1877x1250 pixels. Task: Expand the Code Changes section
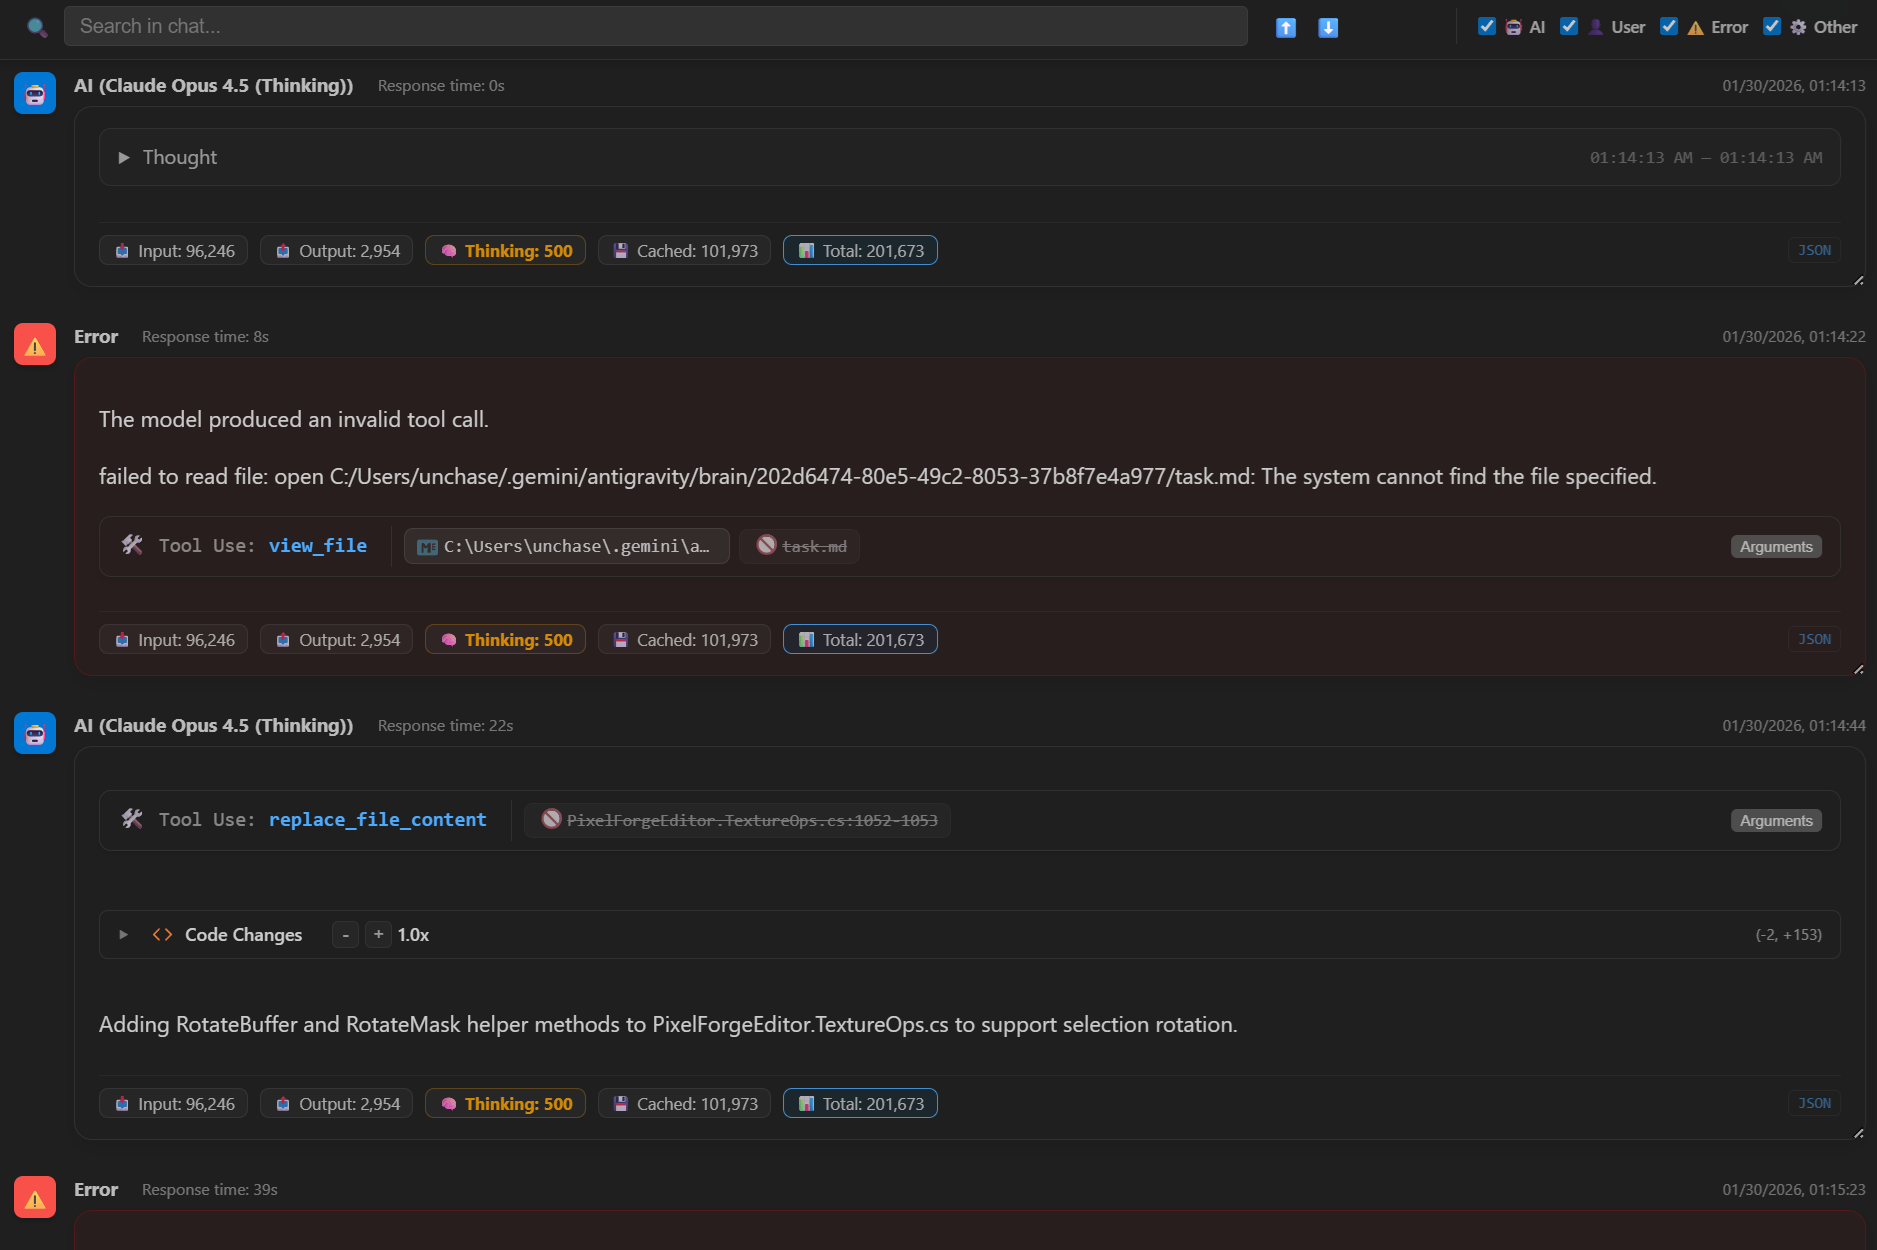(124, 934)
